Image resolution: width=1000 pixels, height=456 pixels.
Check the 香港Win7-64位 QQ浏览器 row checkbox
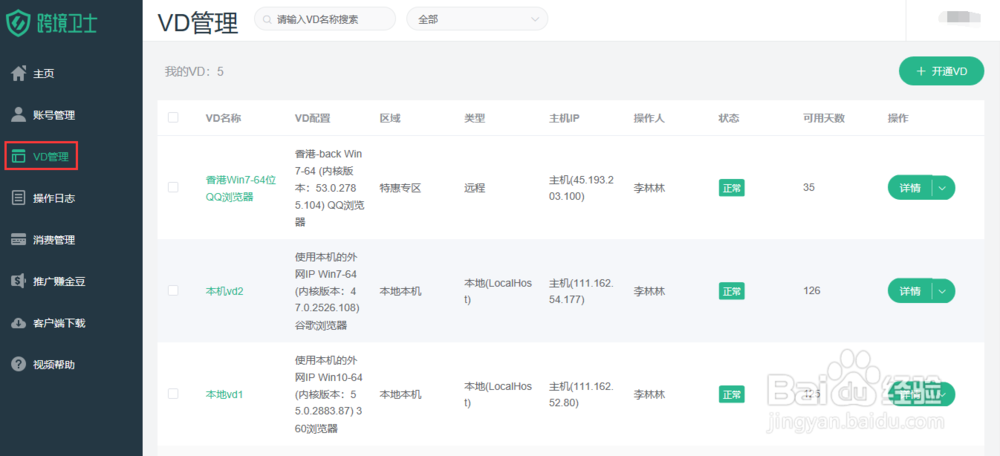(x=173, y=187)
